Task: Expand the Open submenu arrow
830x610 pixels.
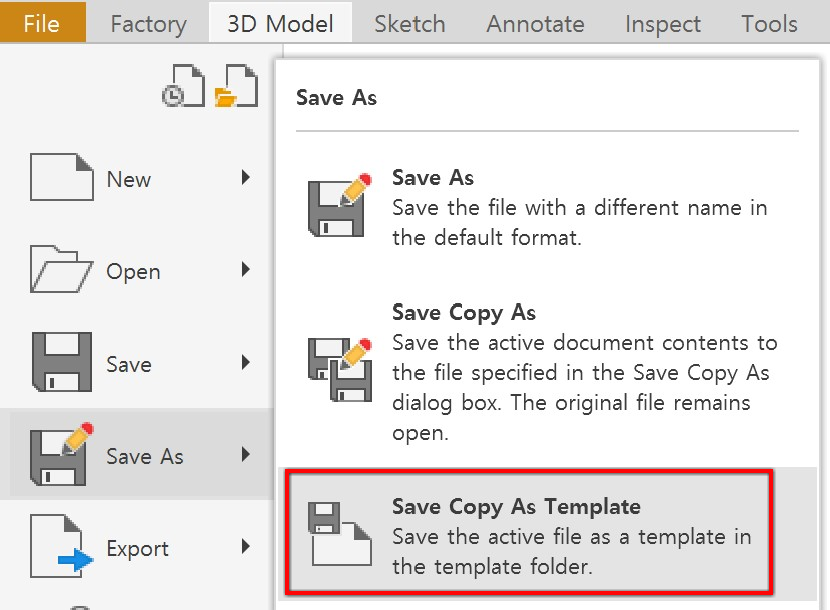Action: [x=245, y=270]
